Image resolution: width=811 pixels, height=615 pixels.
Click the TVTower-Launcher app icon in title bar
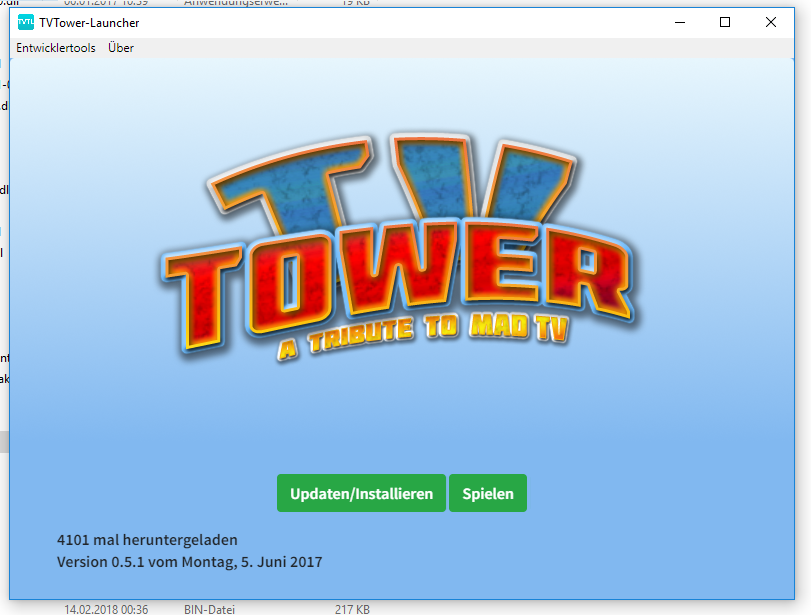coord(25,23)
